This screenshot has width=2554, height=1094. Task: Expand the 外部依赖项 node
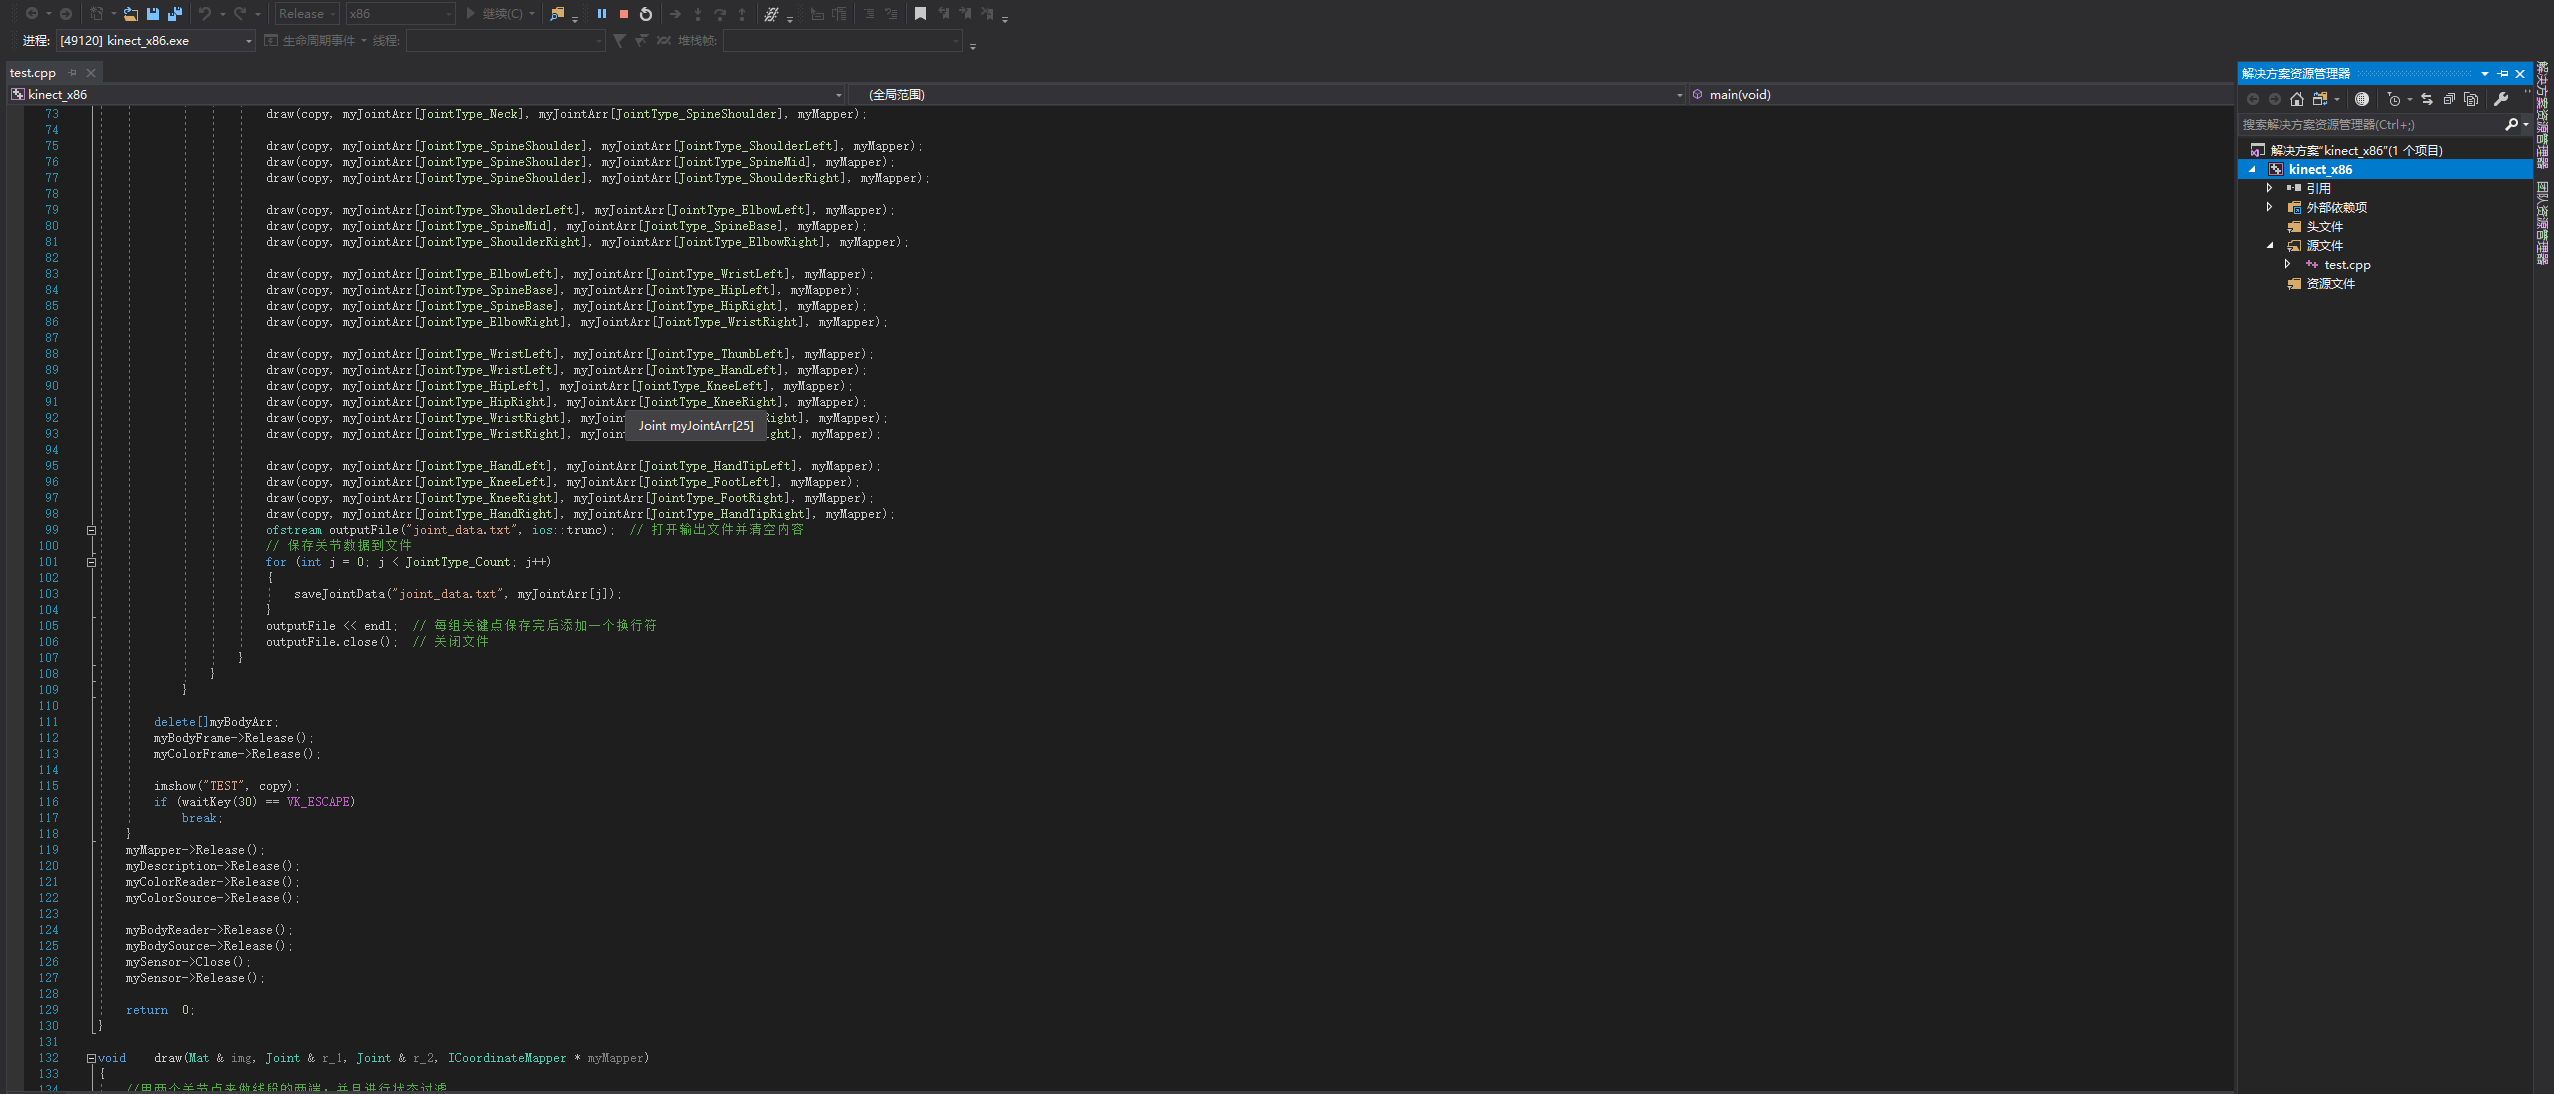[2269, 207]
